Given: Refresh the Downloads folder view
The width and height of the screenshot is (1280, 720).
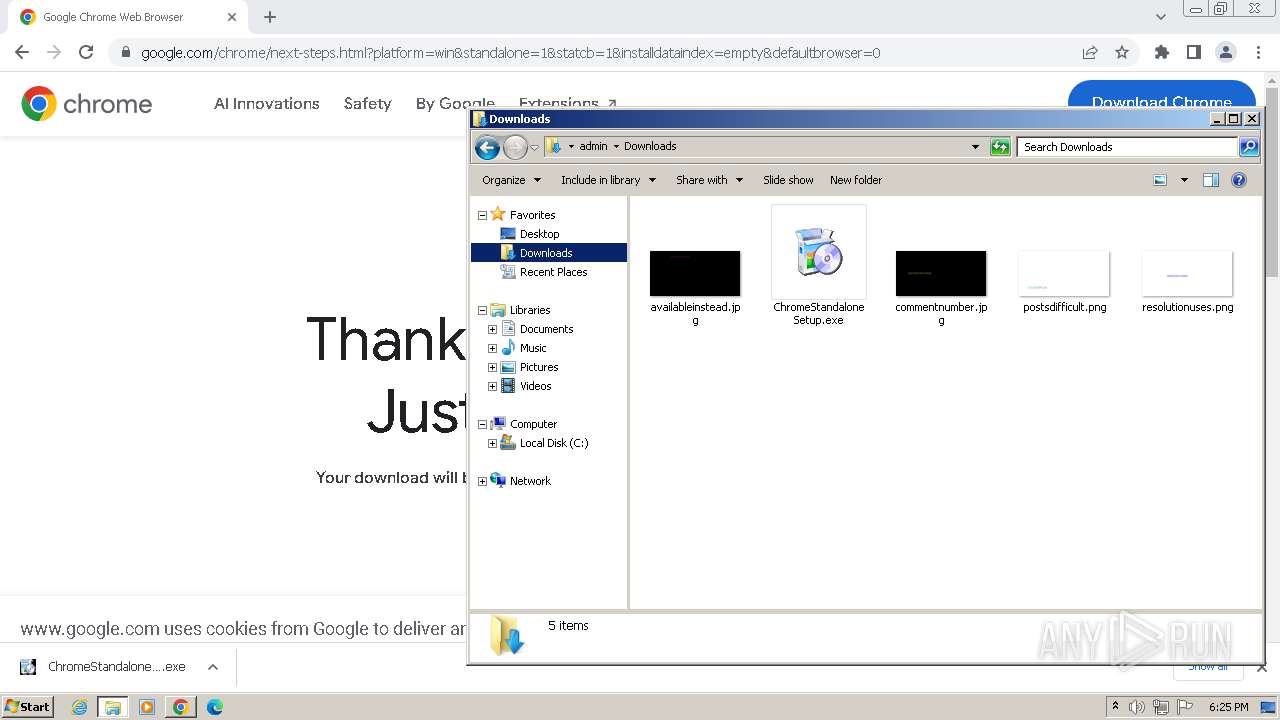Looking at the screenshot, I should coord(1000,147).
